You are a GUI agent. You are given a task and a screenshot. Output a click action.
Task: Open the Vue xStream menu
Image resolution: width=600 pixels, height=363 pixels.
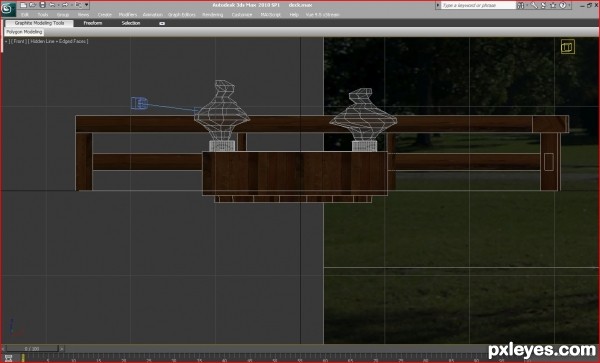coord(322,15)
